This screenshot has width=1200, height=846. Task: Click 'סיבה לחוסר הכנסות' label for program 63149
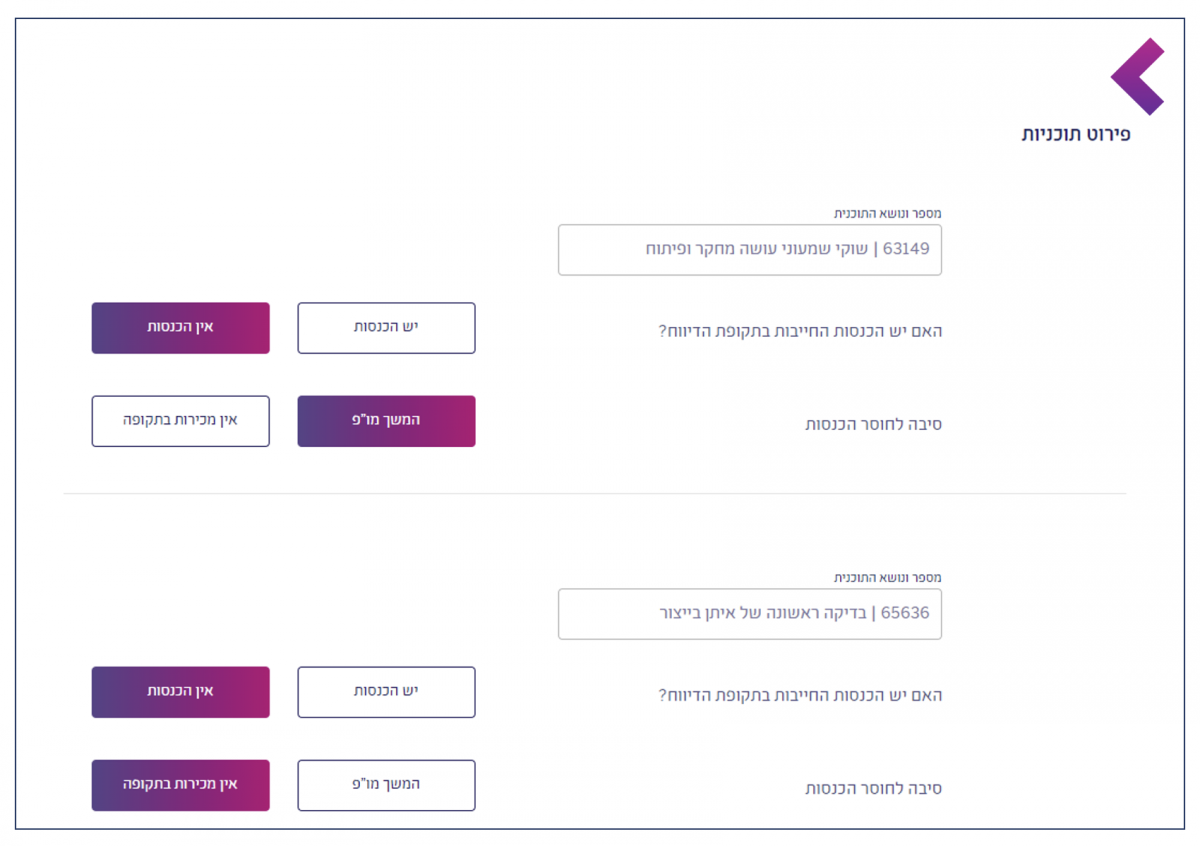click(x=873, y=424)
